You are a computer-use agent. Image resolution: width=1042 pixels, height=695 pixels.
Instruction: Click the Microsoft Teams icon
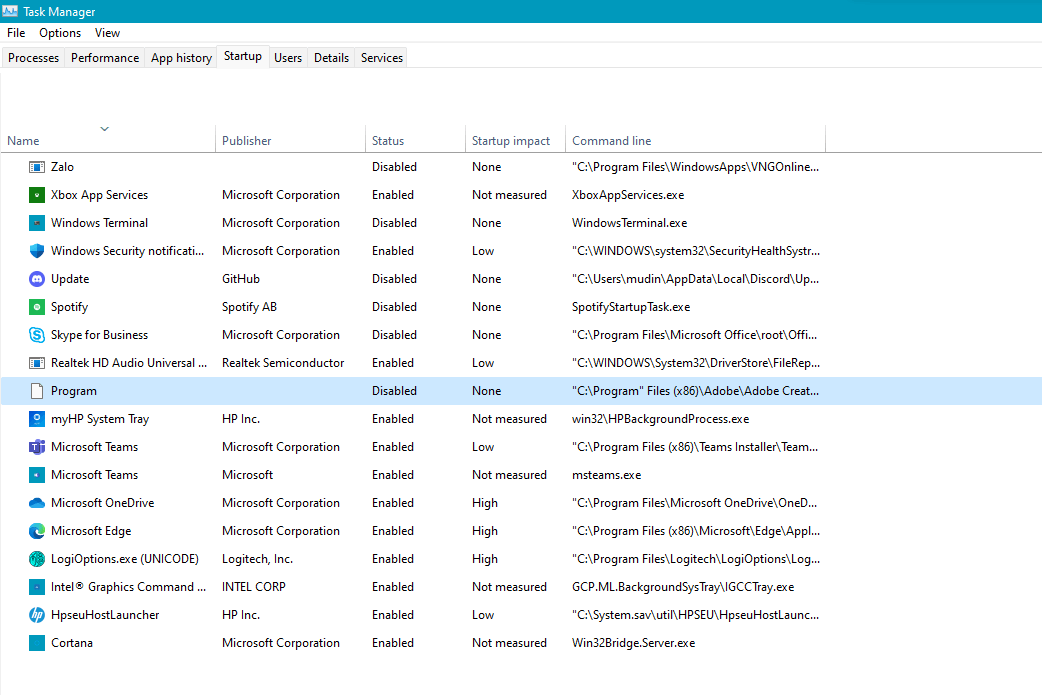point(31,447)
